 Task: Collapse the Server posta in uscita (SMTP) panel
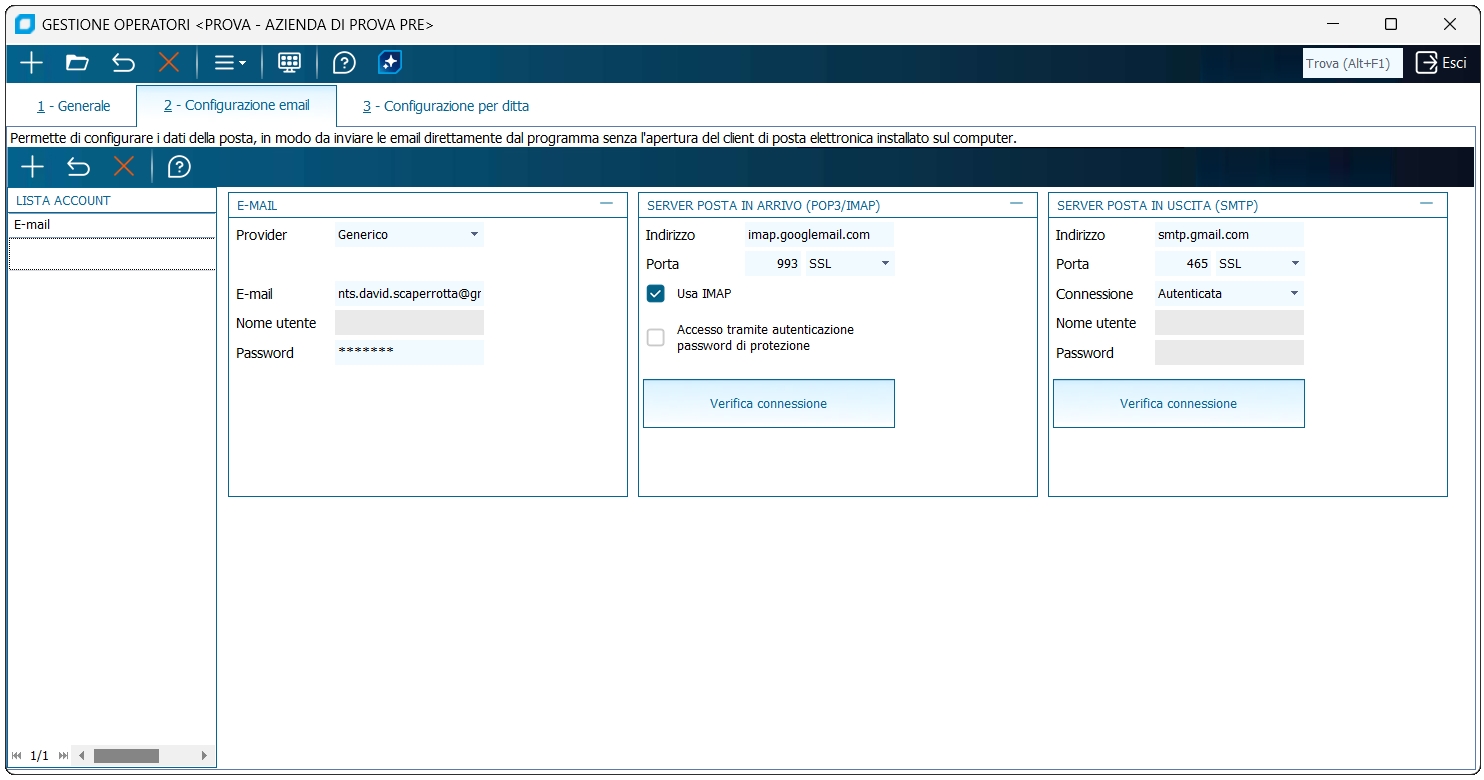pos(1426,203)
